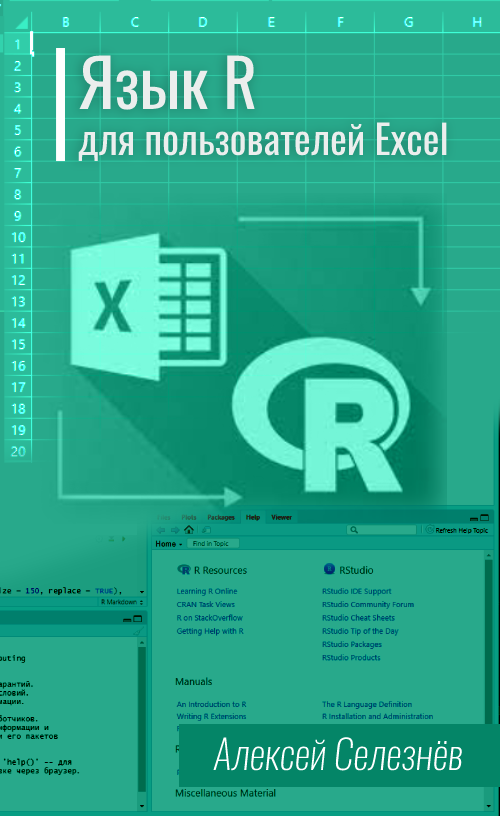The height and width of the screenshot is (816, 500).
Task: Open the CRAN Task Views link
Action: click(206, 604)
